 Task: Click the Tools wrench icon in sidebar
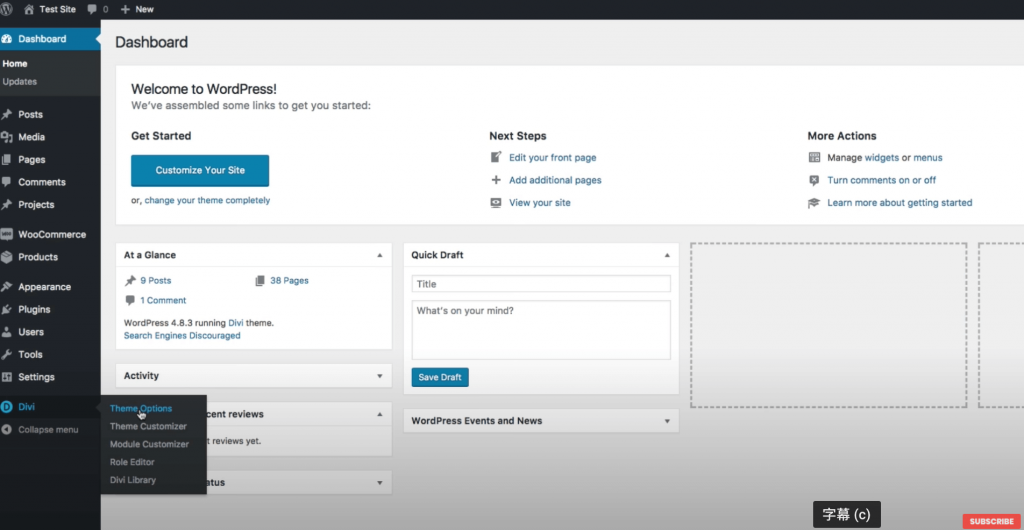coord(7,354)
